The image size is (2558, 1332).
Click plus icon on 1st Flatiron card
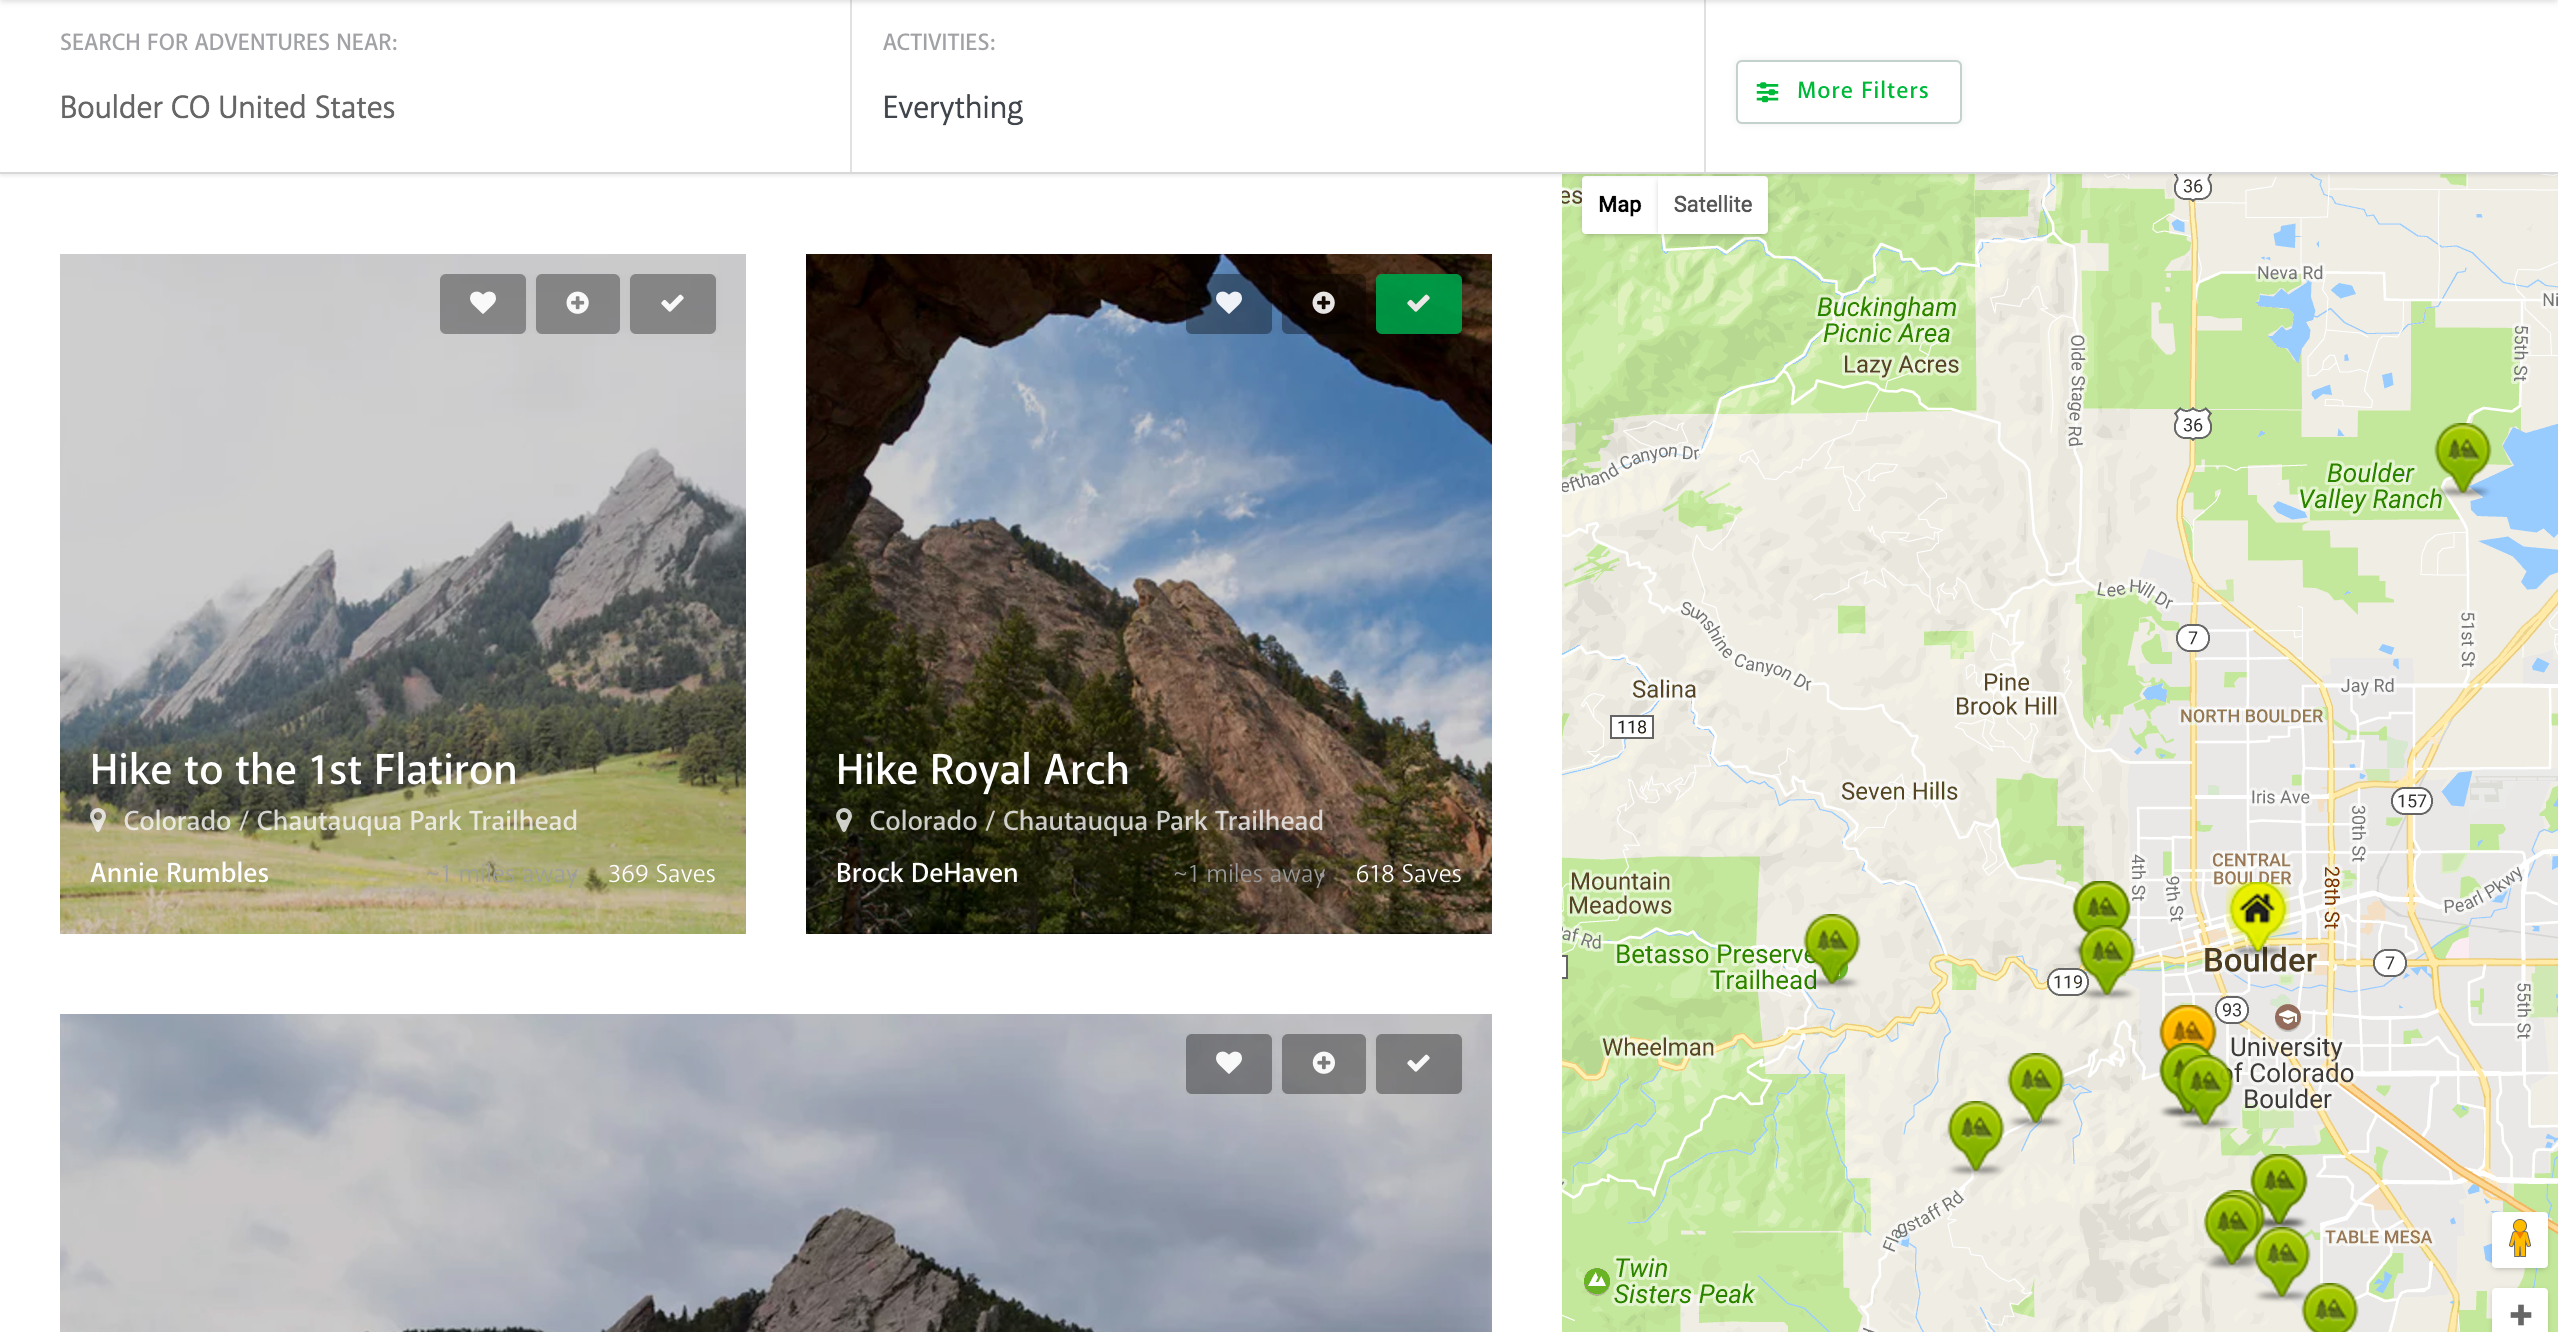click(x=577, y=303)
